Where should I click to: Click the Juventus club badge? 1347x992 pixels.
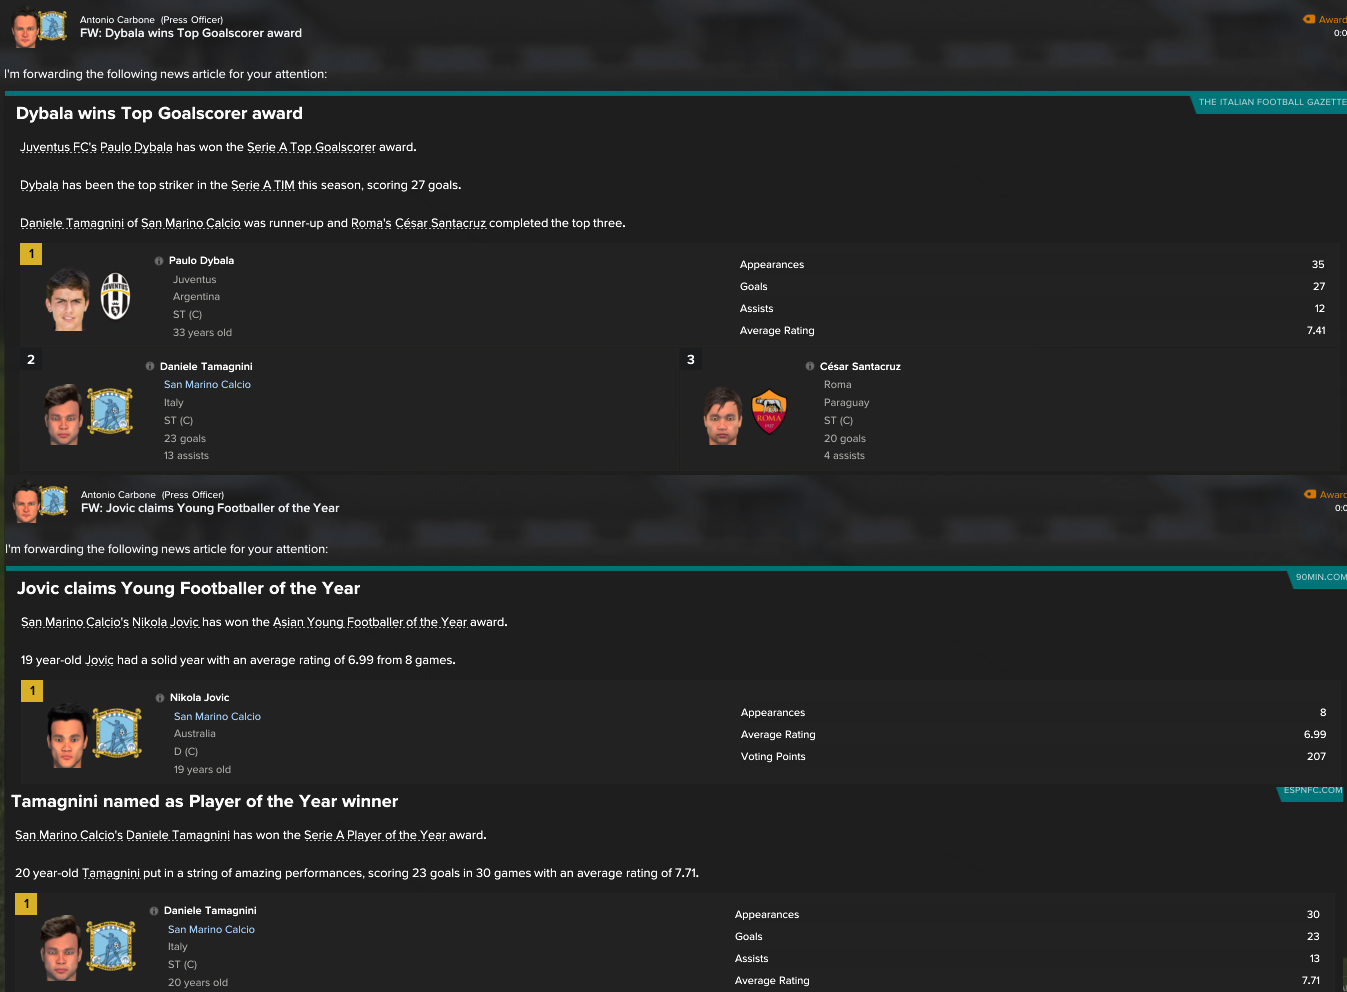pyautogui.click(x=116, y=296)
